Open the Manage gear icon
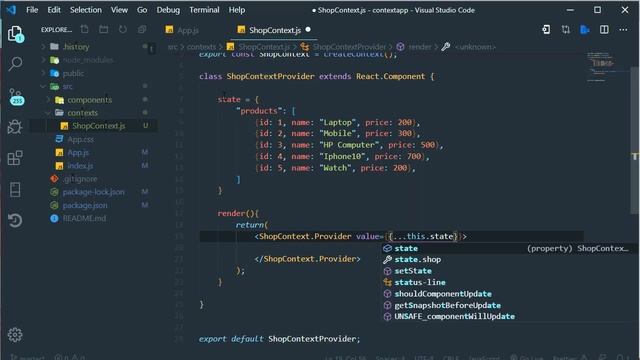This screenshot has height=360, width=640. pos(15,335)
